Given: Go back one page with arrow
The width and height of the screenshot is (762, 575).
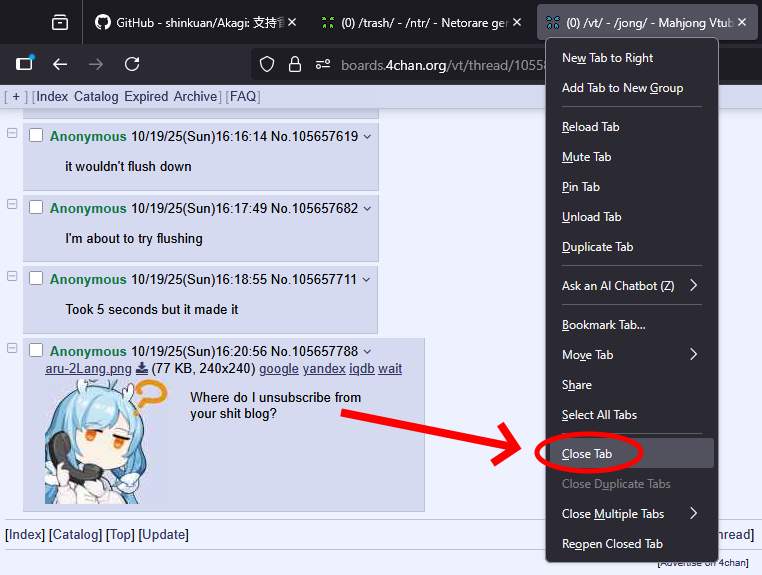Looking at the screenshot, I should click(x=60, y=64).
